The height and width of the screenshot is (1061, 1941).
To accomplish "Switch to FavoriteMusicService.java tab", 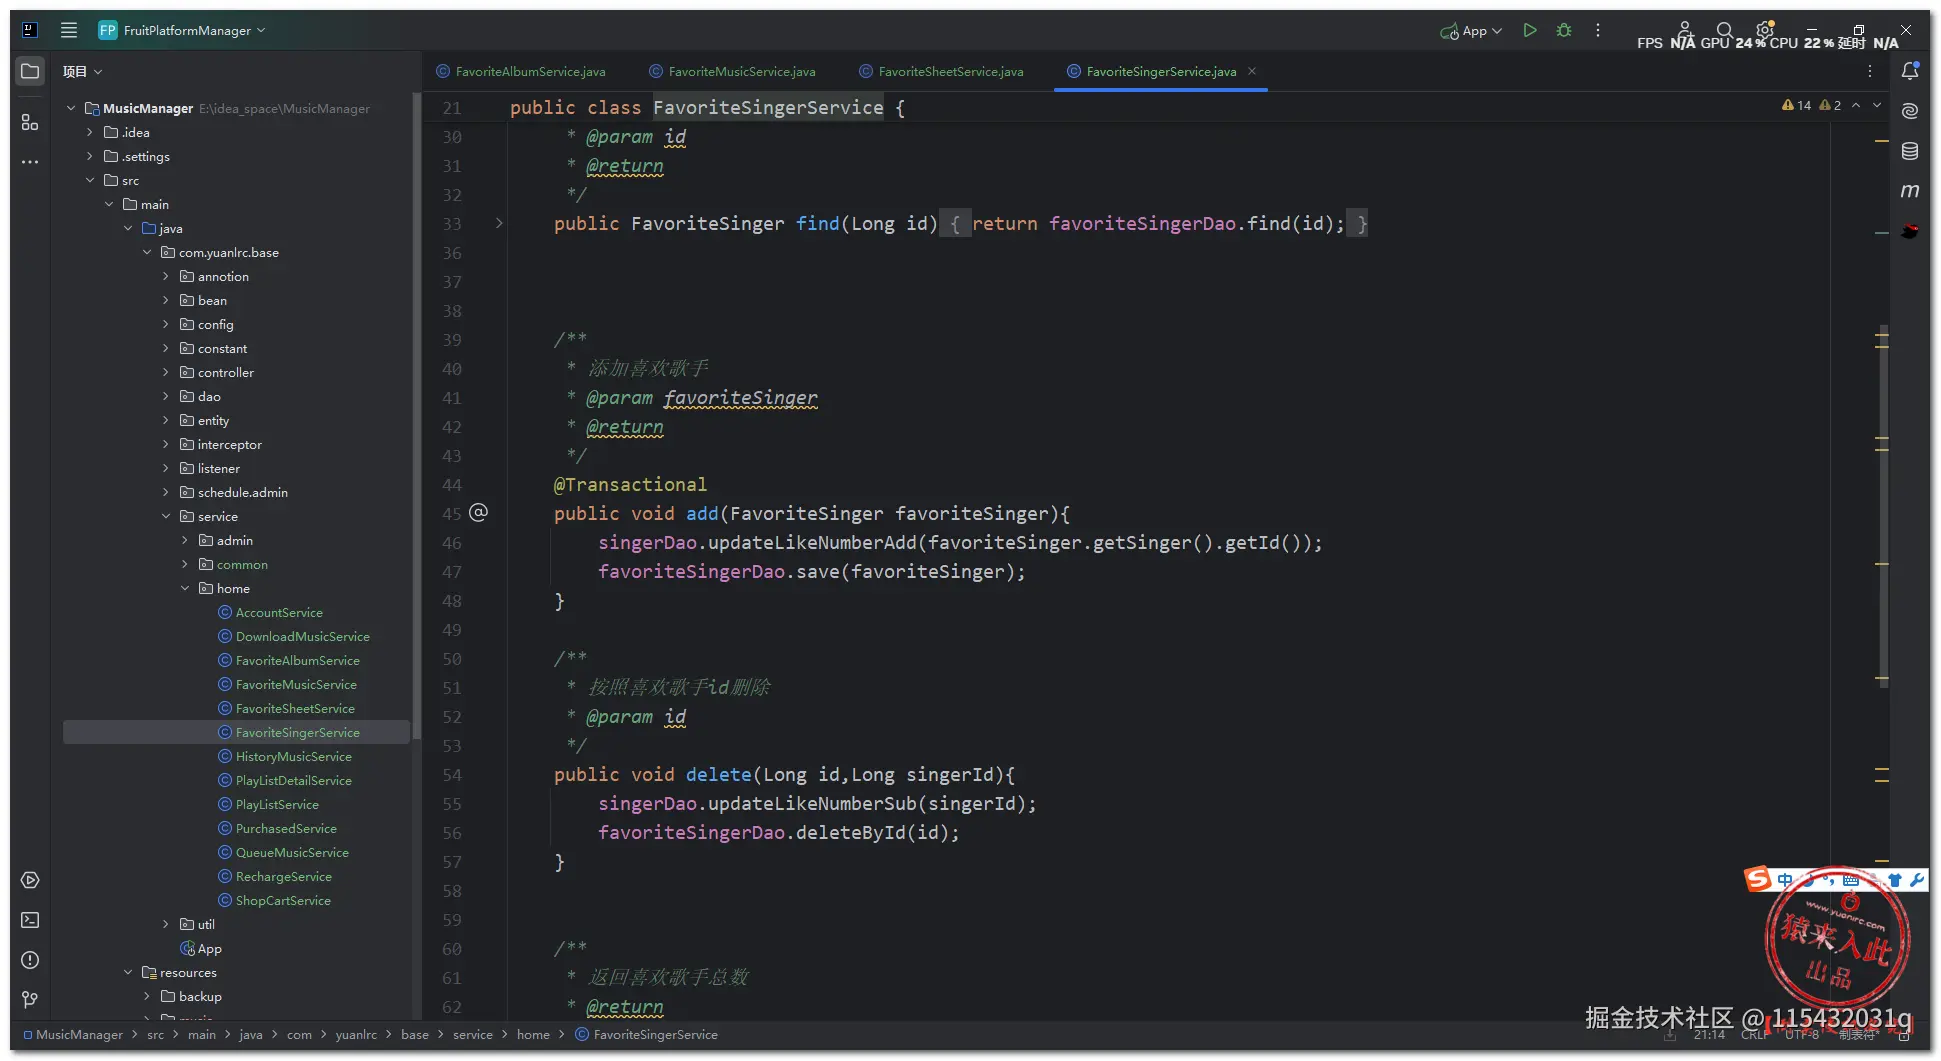I will (x=732, y=71).
